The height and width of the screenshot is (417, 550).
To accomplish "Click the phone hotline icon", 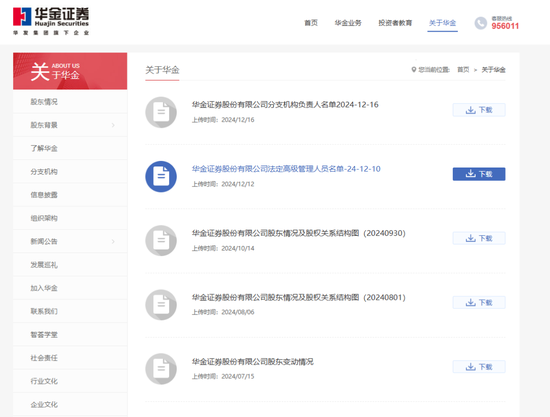I will coord(481,23).
